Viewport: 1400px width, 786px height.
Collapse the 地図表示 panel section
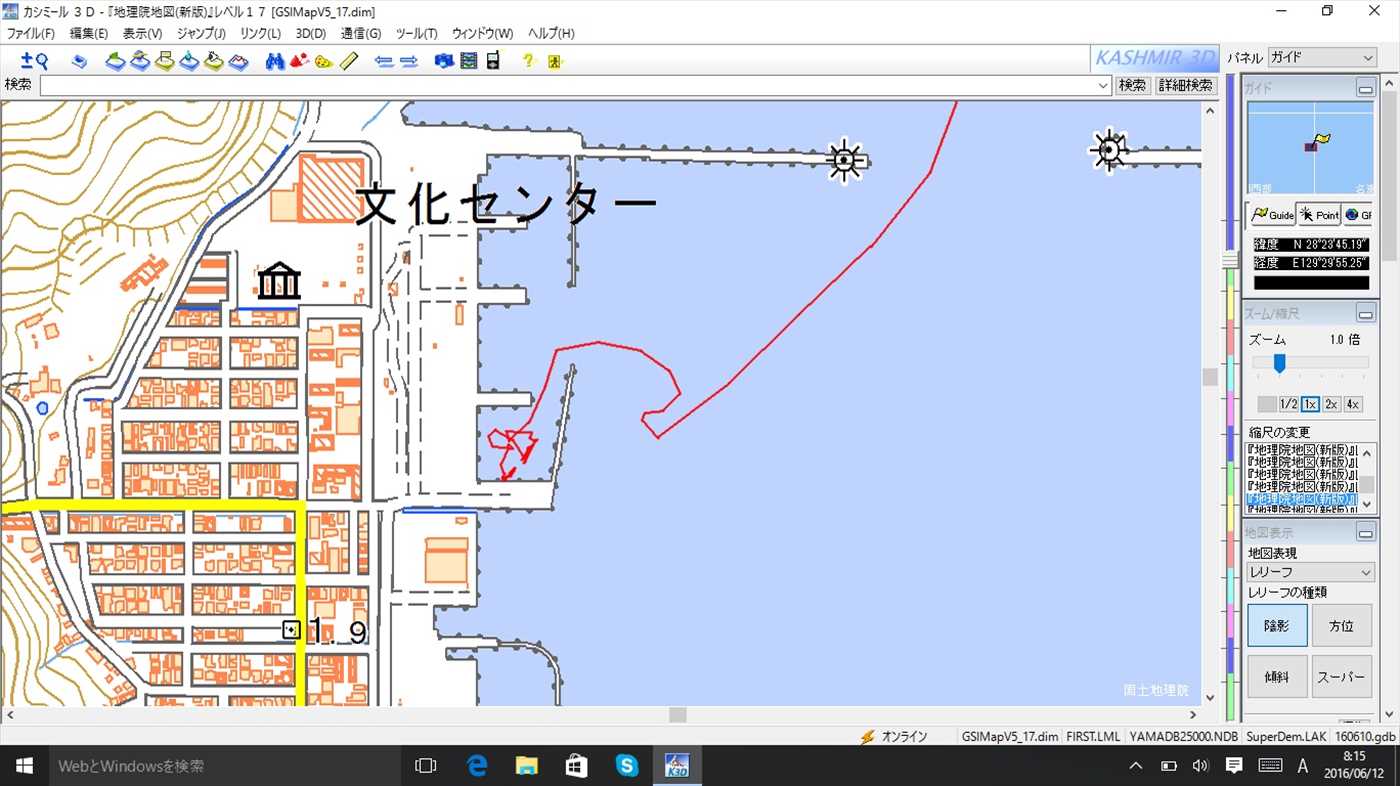[x=1366, y=533]
